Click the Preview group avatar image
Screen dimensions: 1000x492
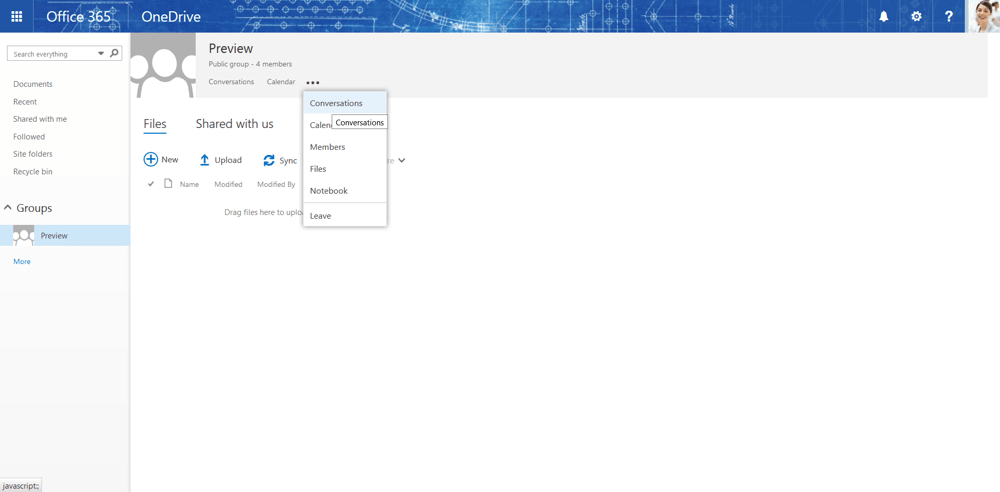(163, 65)
